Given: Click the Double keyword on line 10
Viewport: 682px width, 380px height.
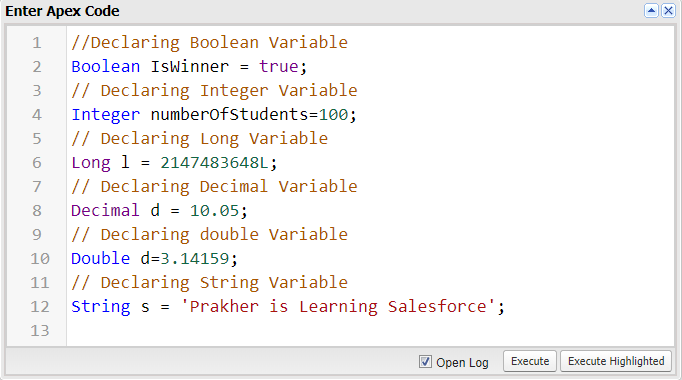Looking at the screenshot, I should pyautogui.click(x=100, y=258).
